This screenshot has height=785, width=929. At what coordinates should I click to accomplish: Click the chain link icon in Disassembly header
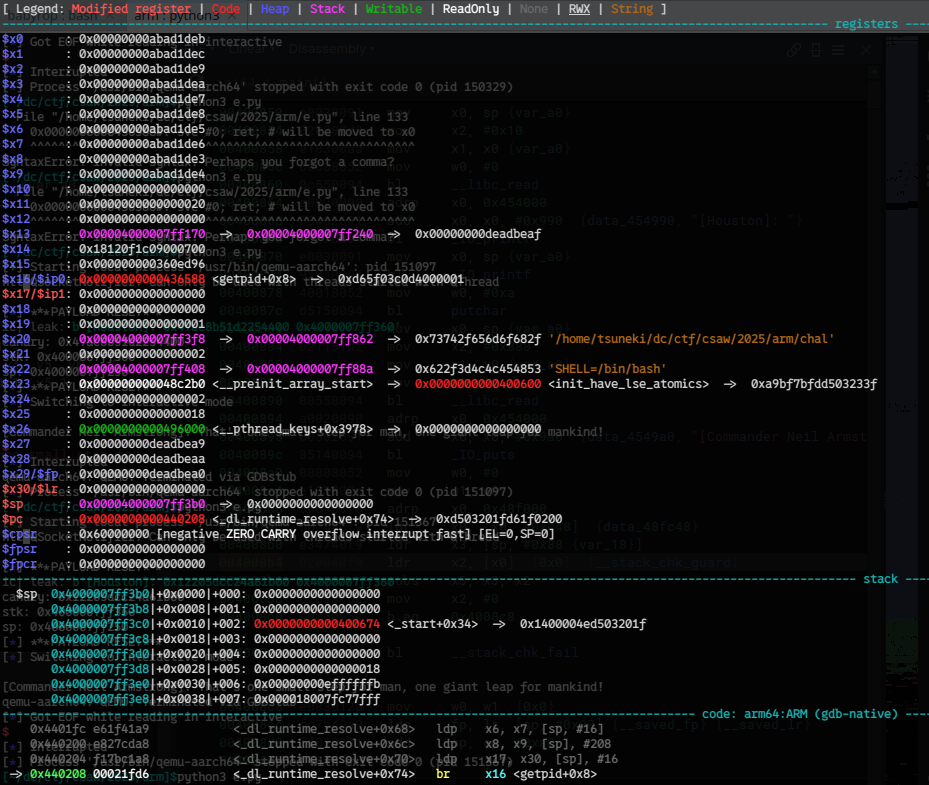(x=794, y=50)
